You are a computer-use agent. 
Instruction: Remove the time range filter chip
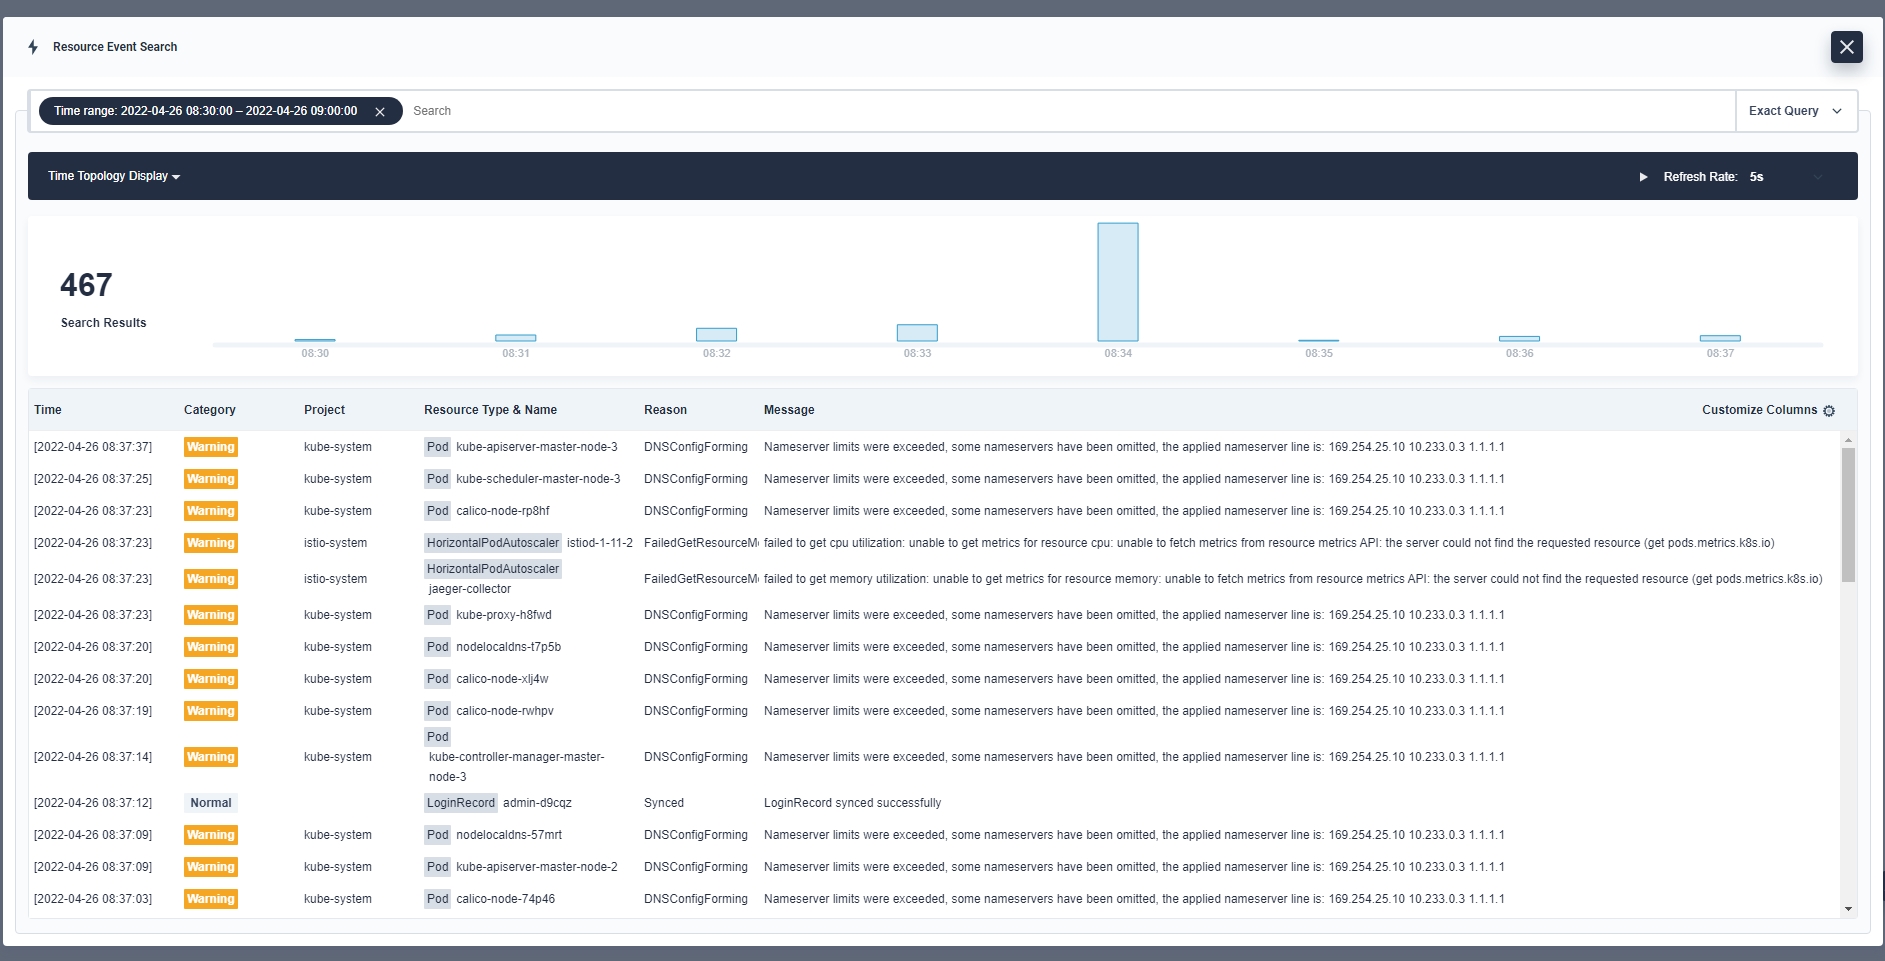380,112
